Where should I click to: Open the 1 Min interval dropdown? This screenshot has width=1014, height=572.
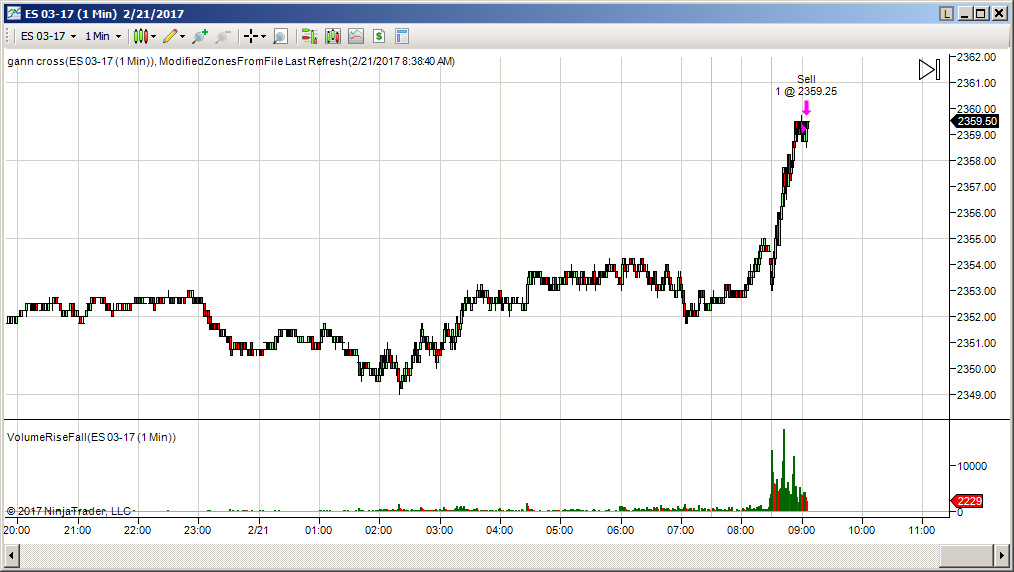click(103, 36)
